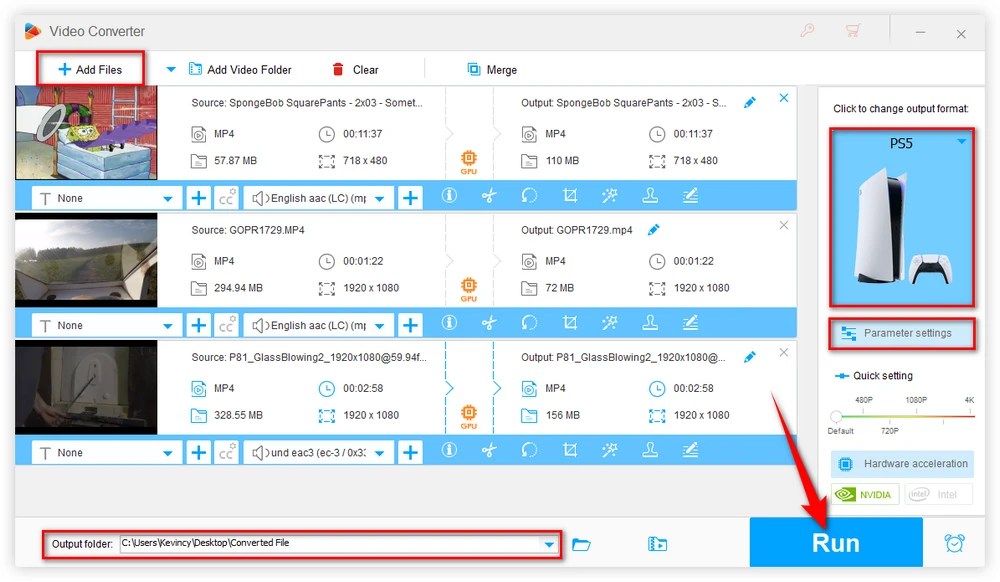Start conversion with the Run button
This screenshot has width=1000, height=582.
(835, 542)
